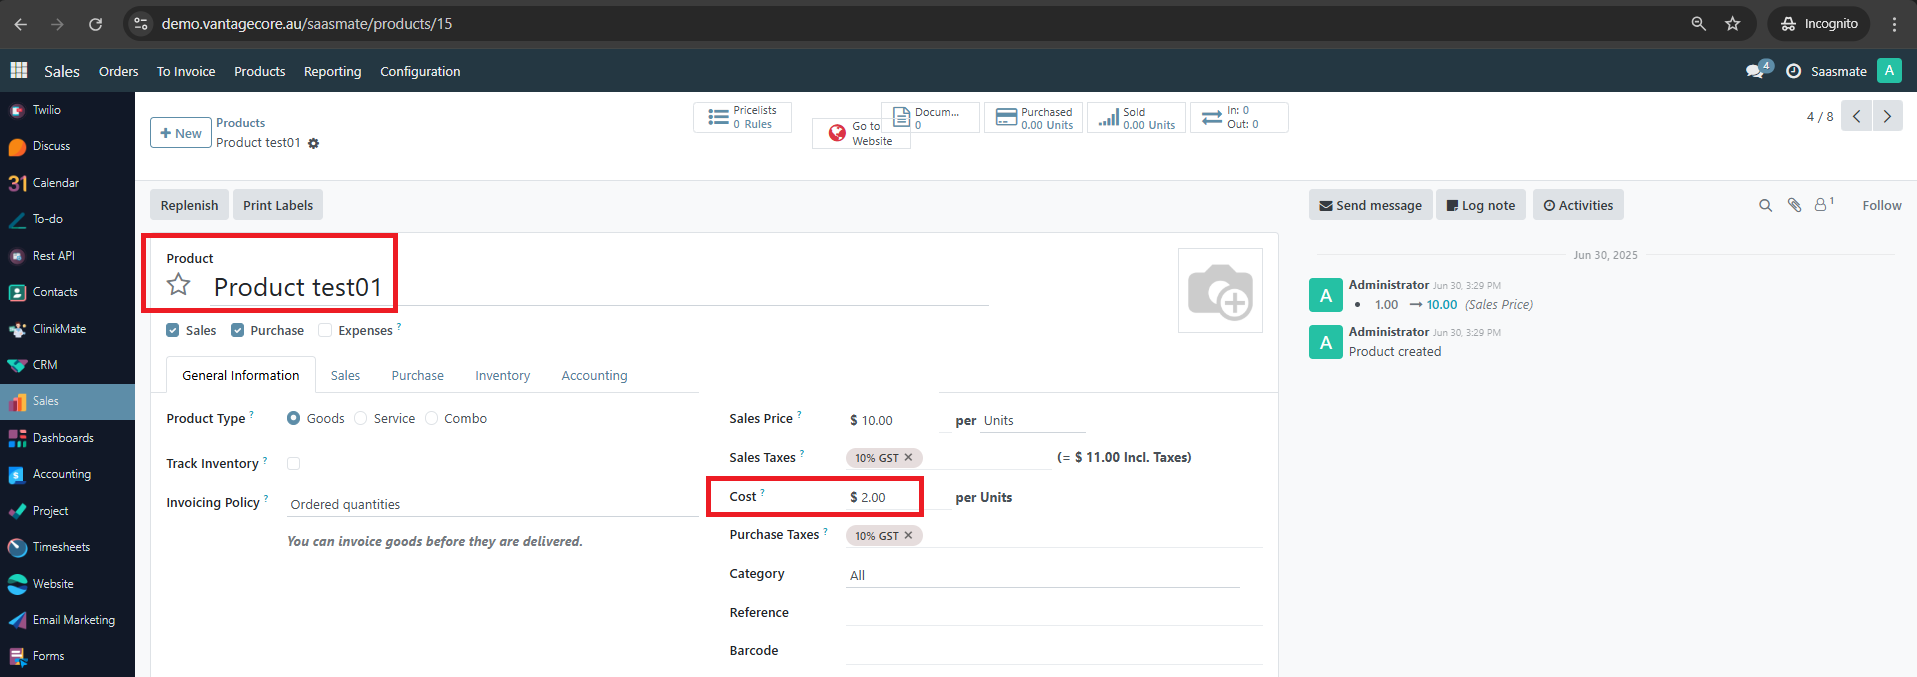1917x677 pixels.
Task: Go to next record arrow
Action: (x=1887, y=116)
